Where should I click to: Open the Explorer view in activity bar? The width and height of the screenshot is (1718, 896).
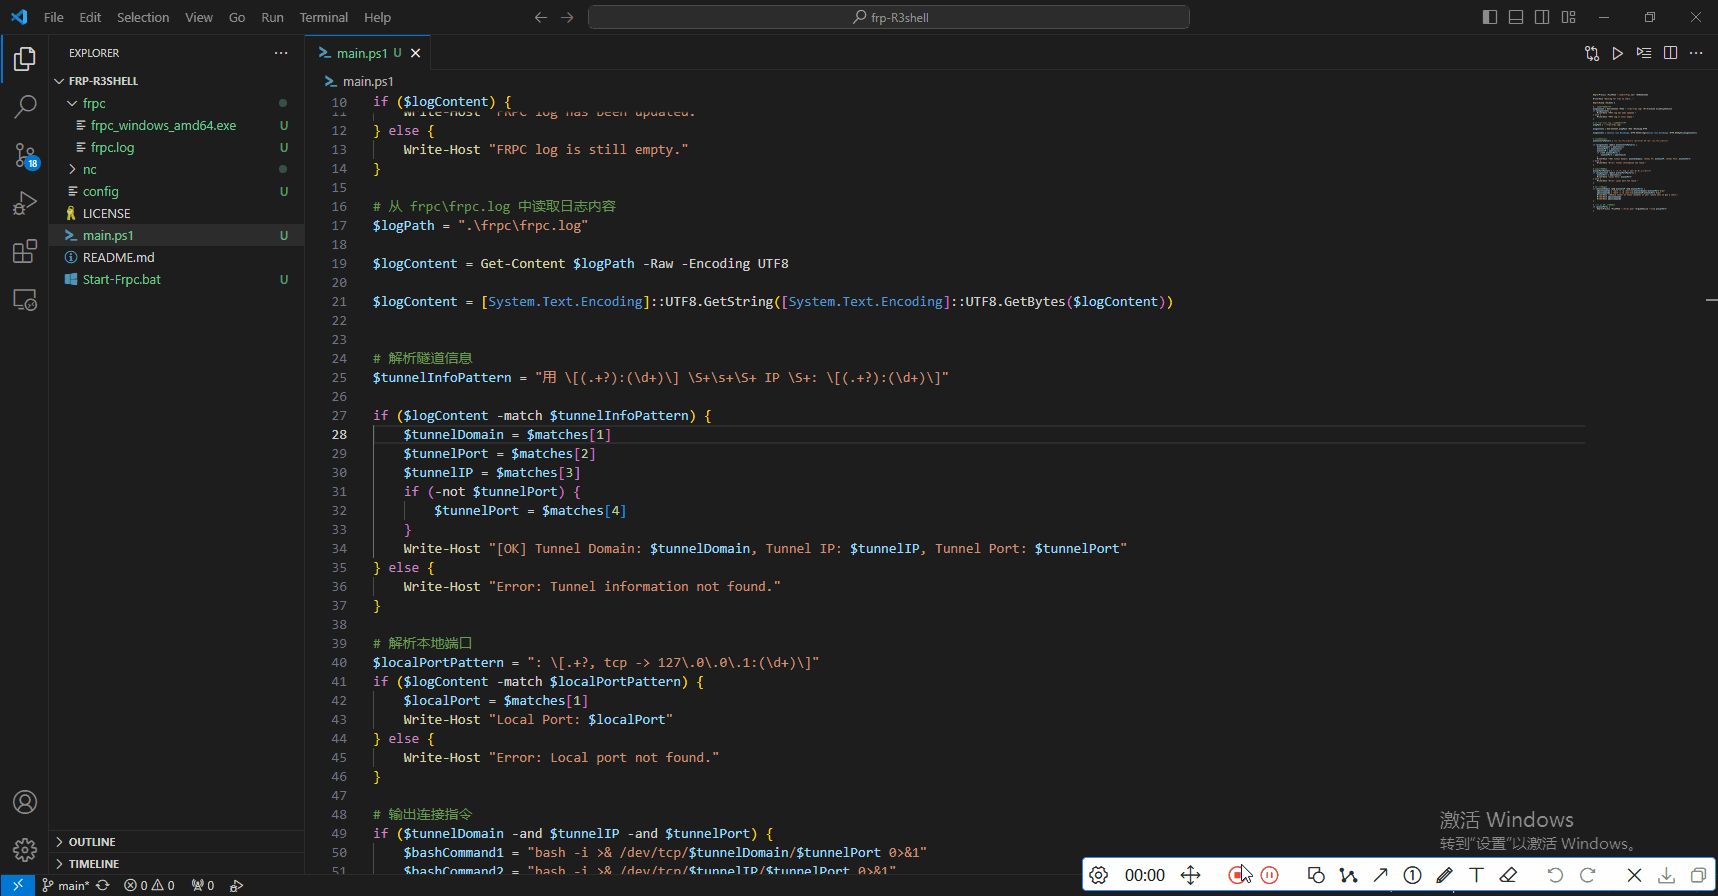point(25,59)
